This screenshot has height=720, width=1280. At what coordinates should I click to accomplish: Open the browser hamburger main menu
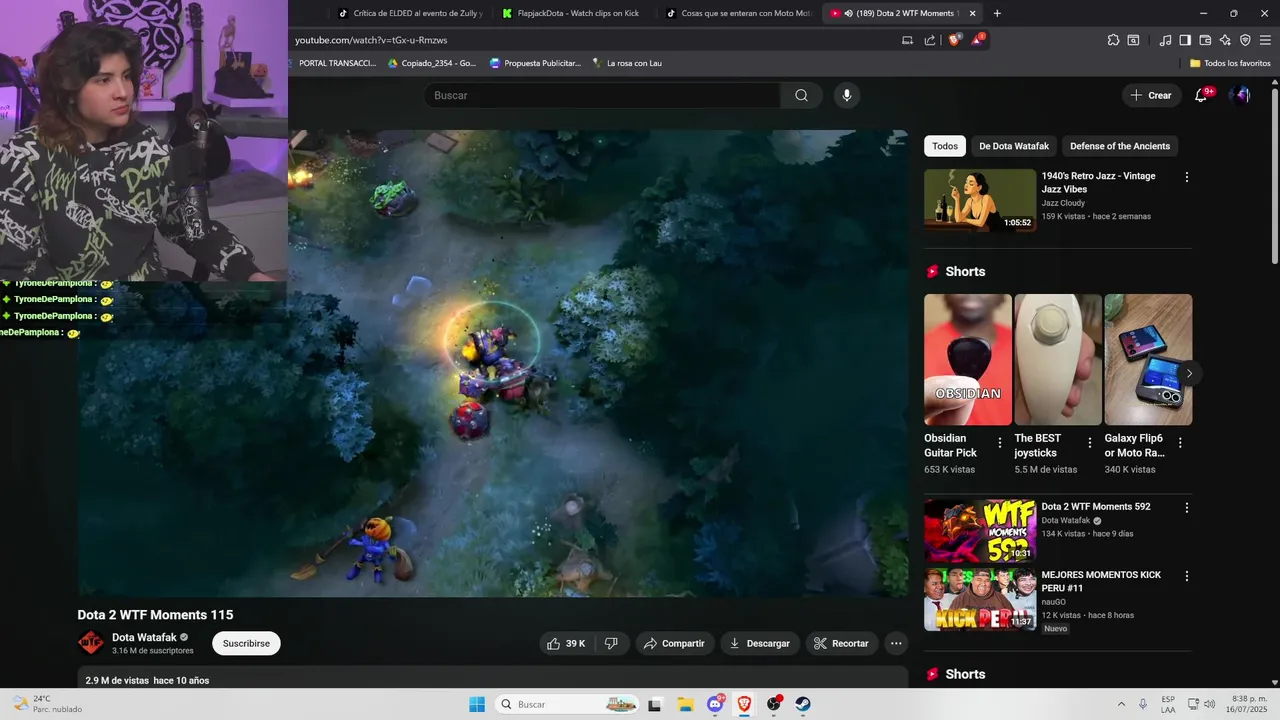point(1265,40)
